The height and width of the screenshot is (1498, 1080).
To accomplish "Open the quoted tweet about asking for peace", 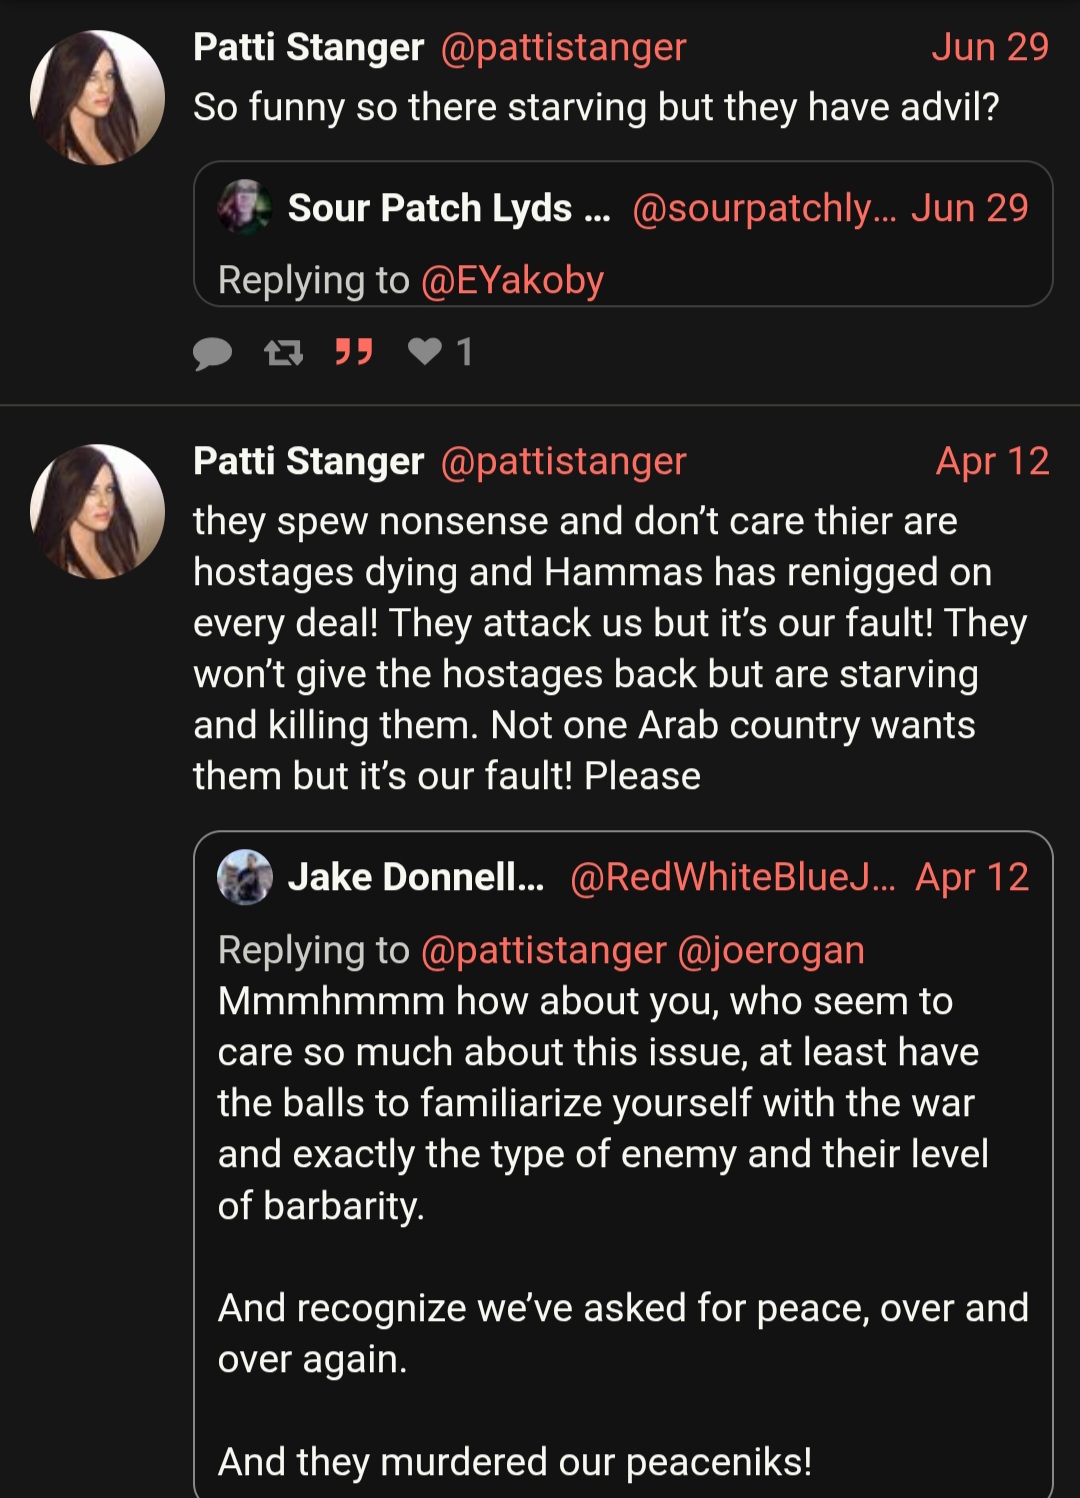I will click(623, 1165).
